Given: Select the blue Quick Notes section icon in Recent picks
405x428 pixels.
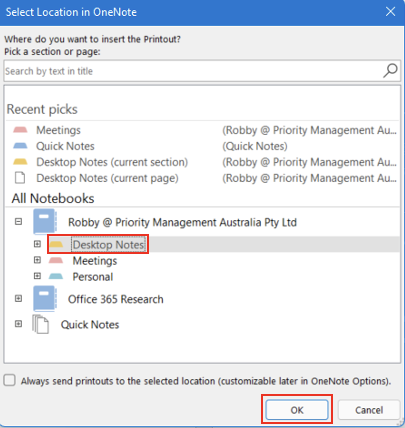Looking at the screenshot, I should [20, 146].
